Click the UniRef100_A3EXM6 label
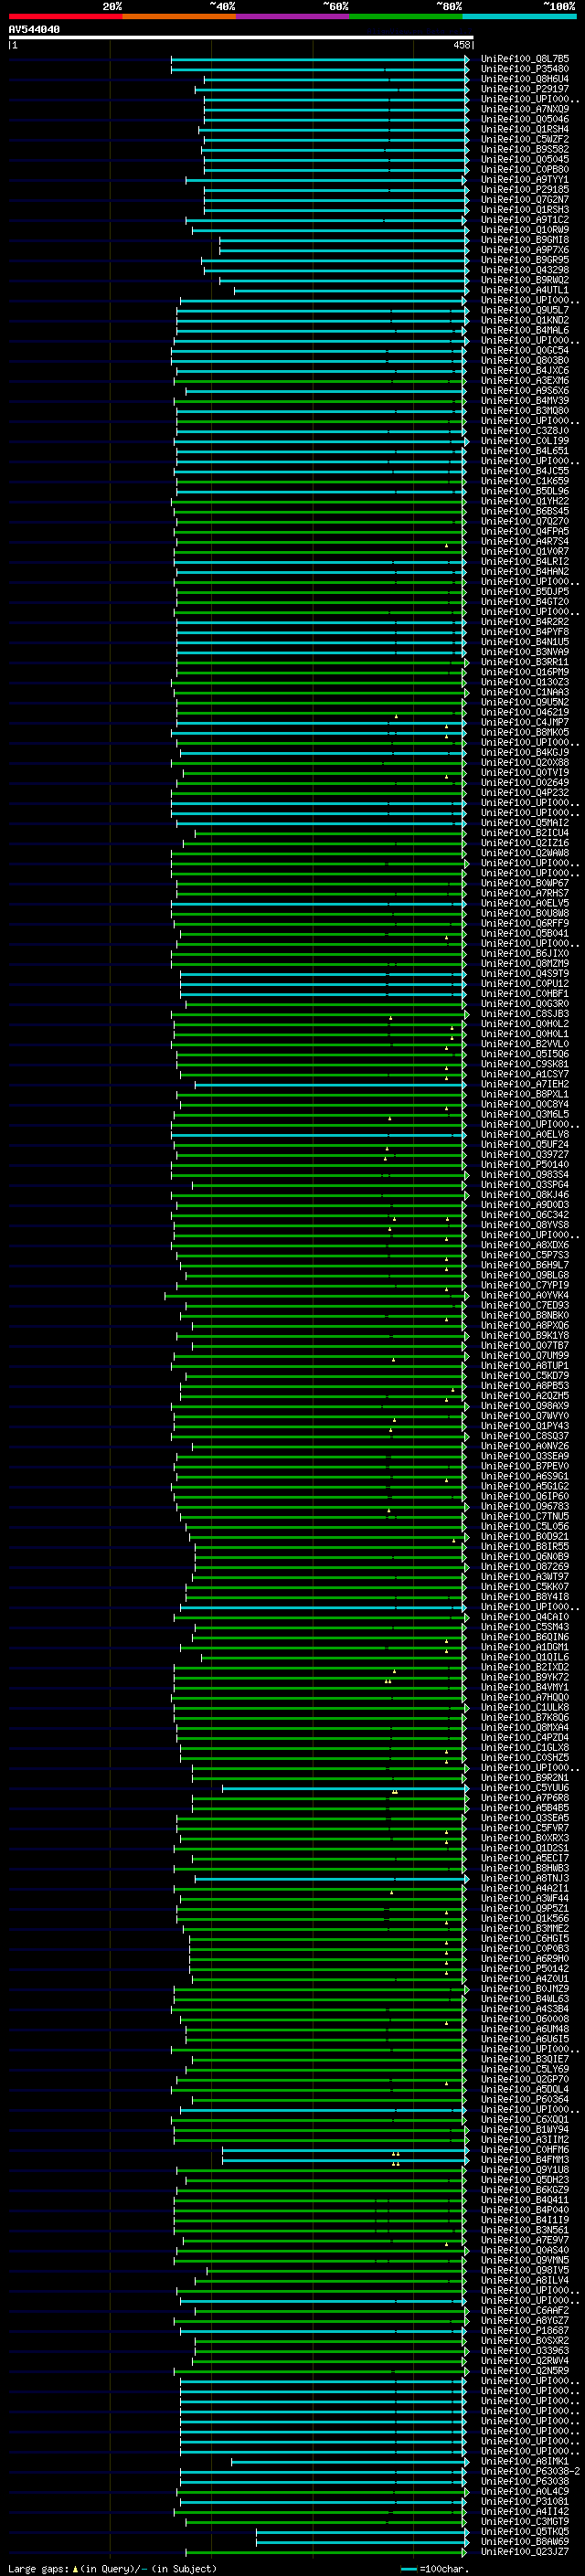The image size is (585, 2576). coord(525,381)
